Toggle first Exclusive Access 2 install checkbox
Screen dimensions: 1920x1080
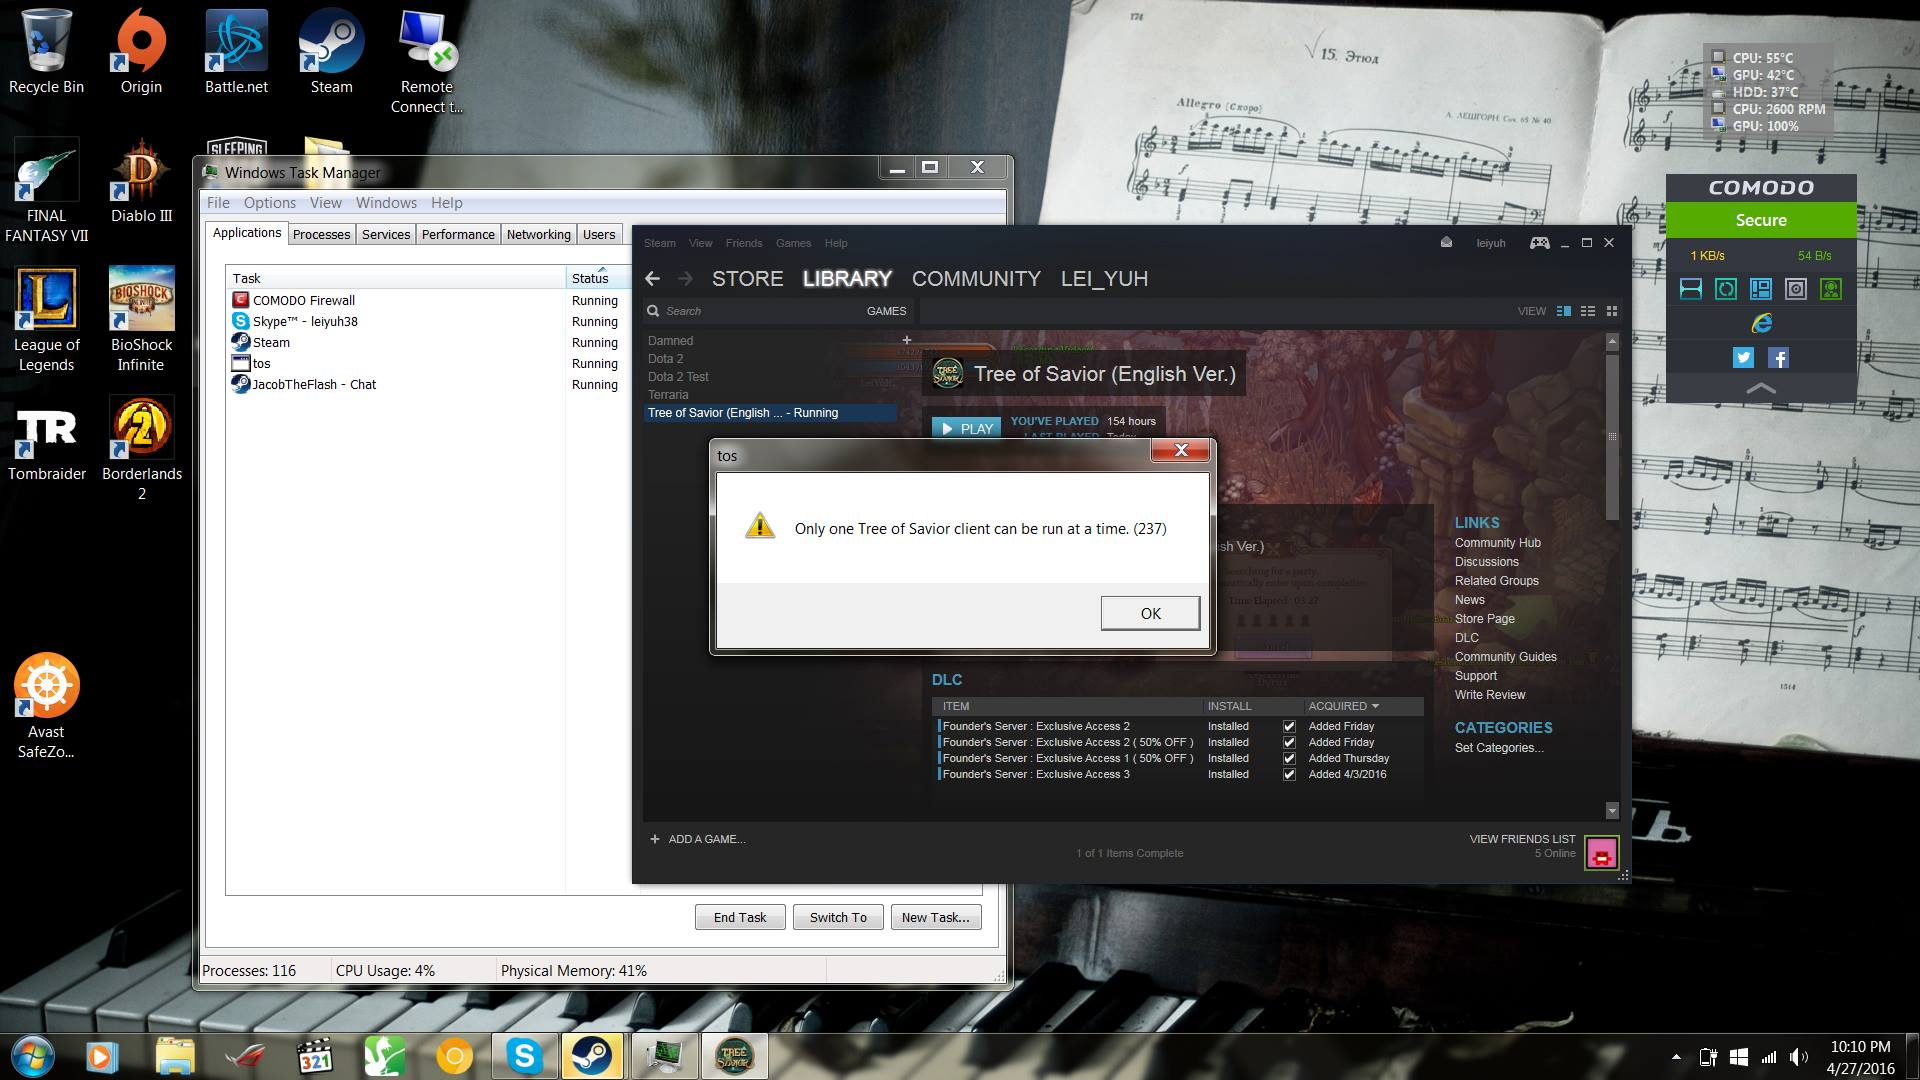[1289, 727]
